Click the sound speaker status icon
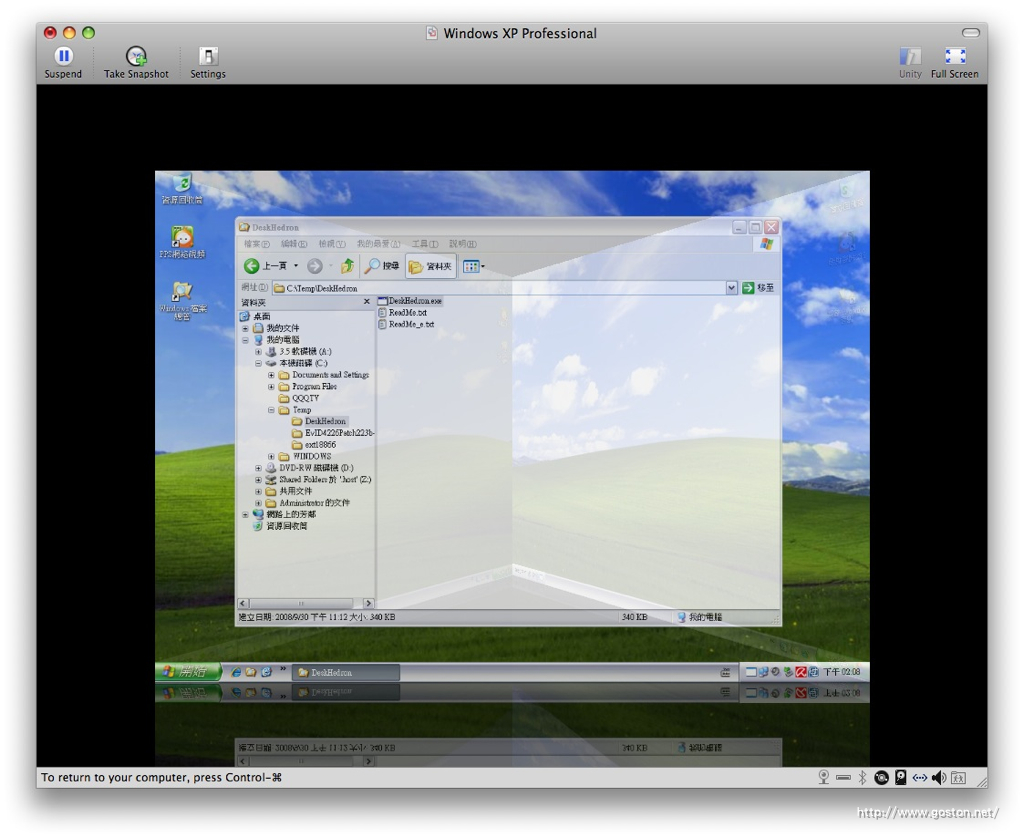 (x=939, y=777)
